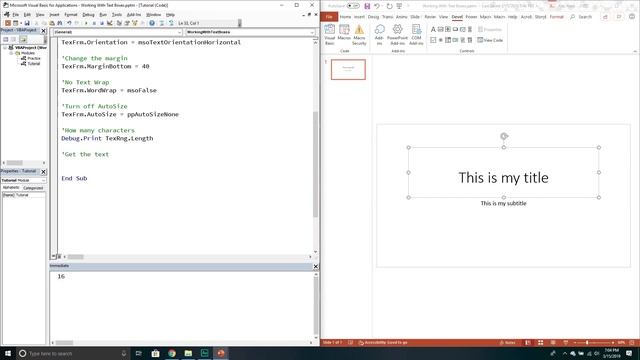Select the Label control (A) in Controls group
This screenshot has width=640, height=360.
coord(433,29)
